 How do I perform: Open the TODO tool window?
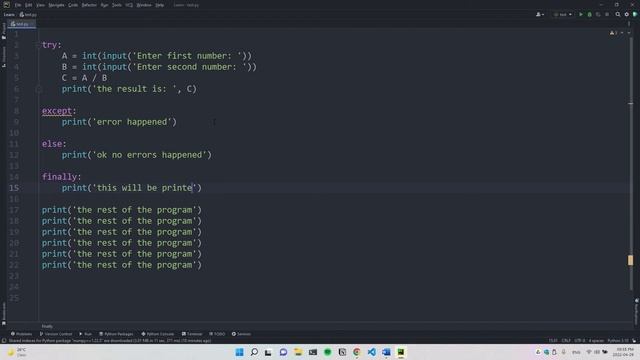(217, 334)
